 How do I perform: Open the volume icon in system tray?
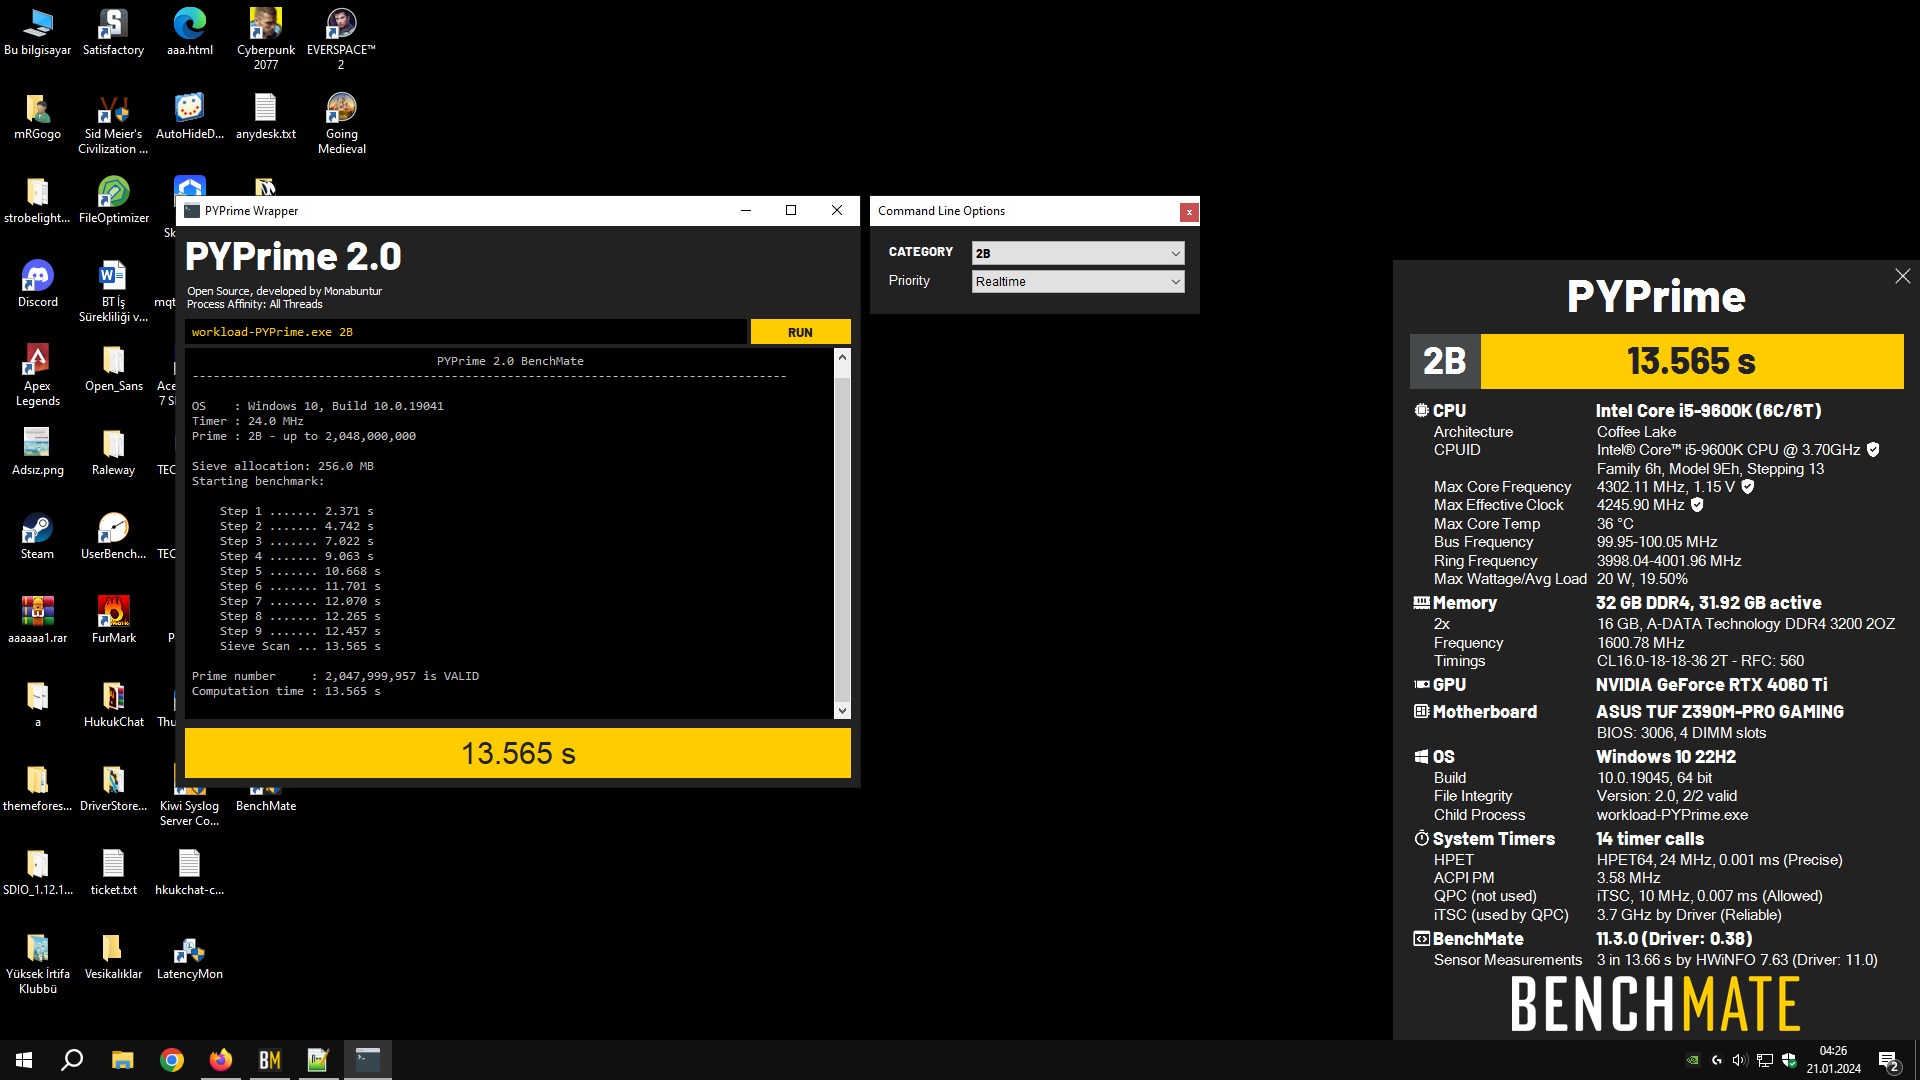(x=1739, y=1060)
